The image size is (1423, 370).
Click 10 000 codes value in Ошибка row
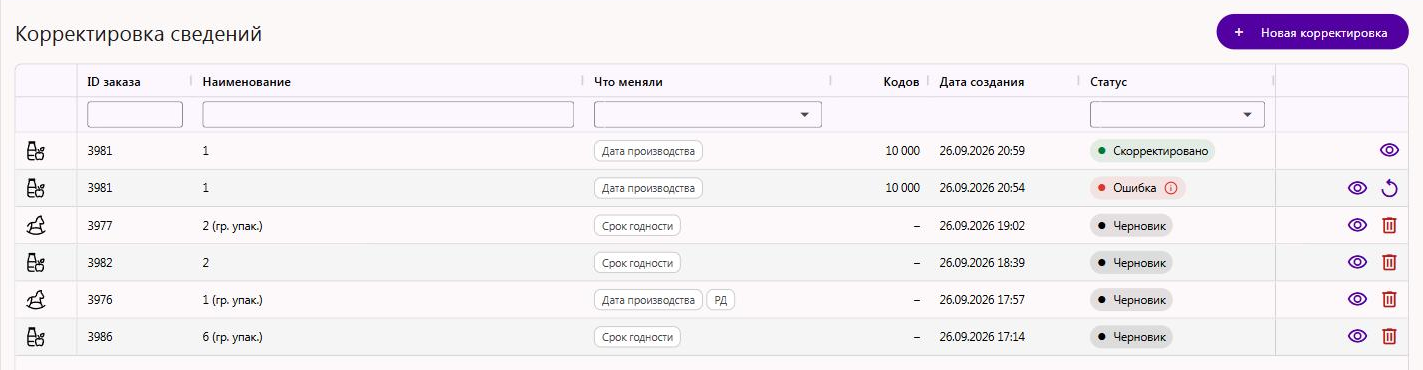(902, 188)
